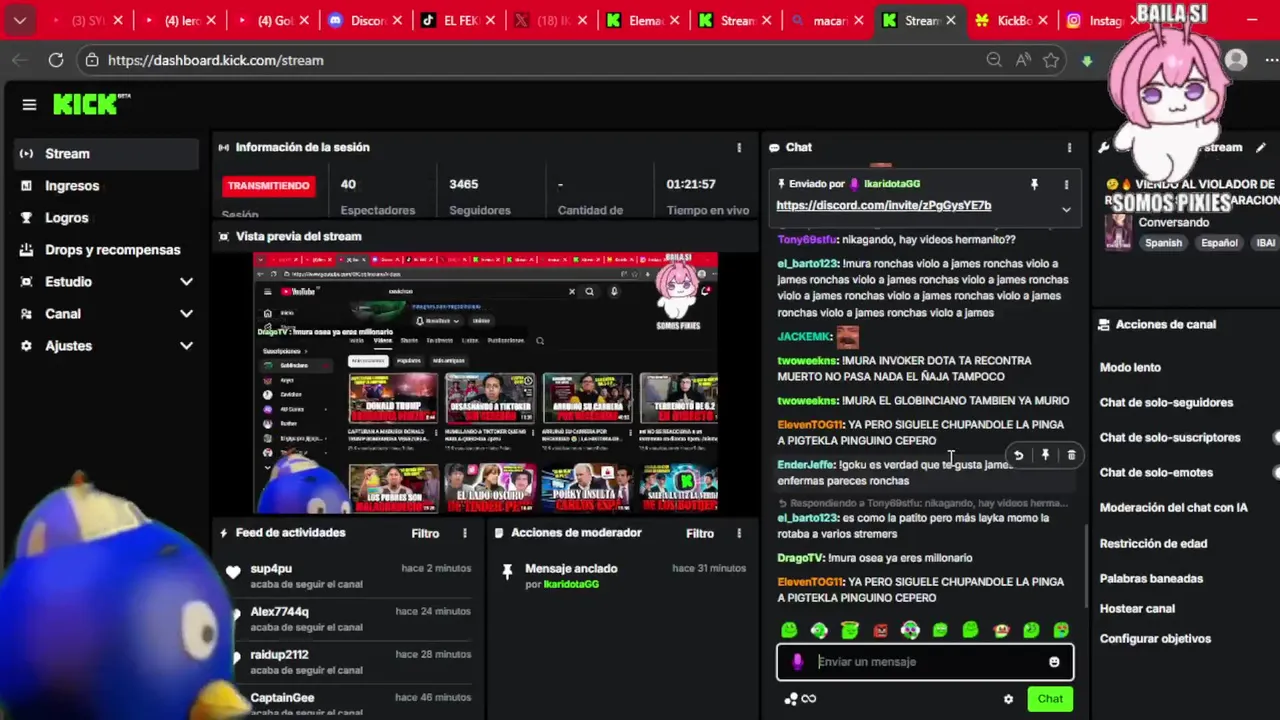Delete EnderJeffe's chat message with trash icon
Viewport: 1280px width, 720px height.
click(1071, 456)
